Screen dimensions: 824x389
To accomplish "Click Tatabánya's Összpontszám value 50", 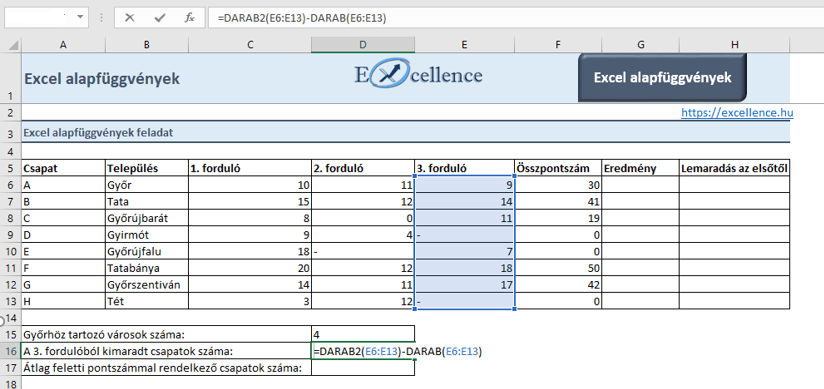I will [558, 268].
